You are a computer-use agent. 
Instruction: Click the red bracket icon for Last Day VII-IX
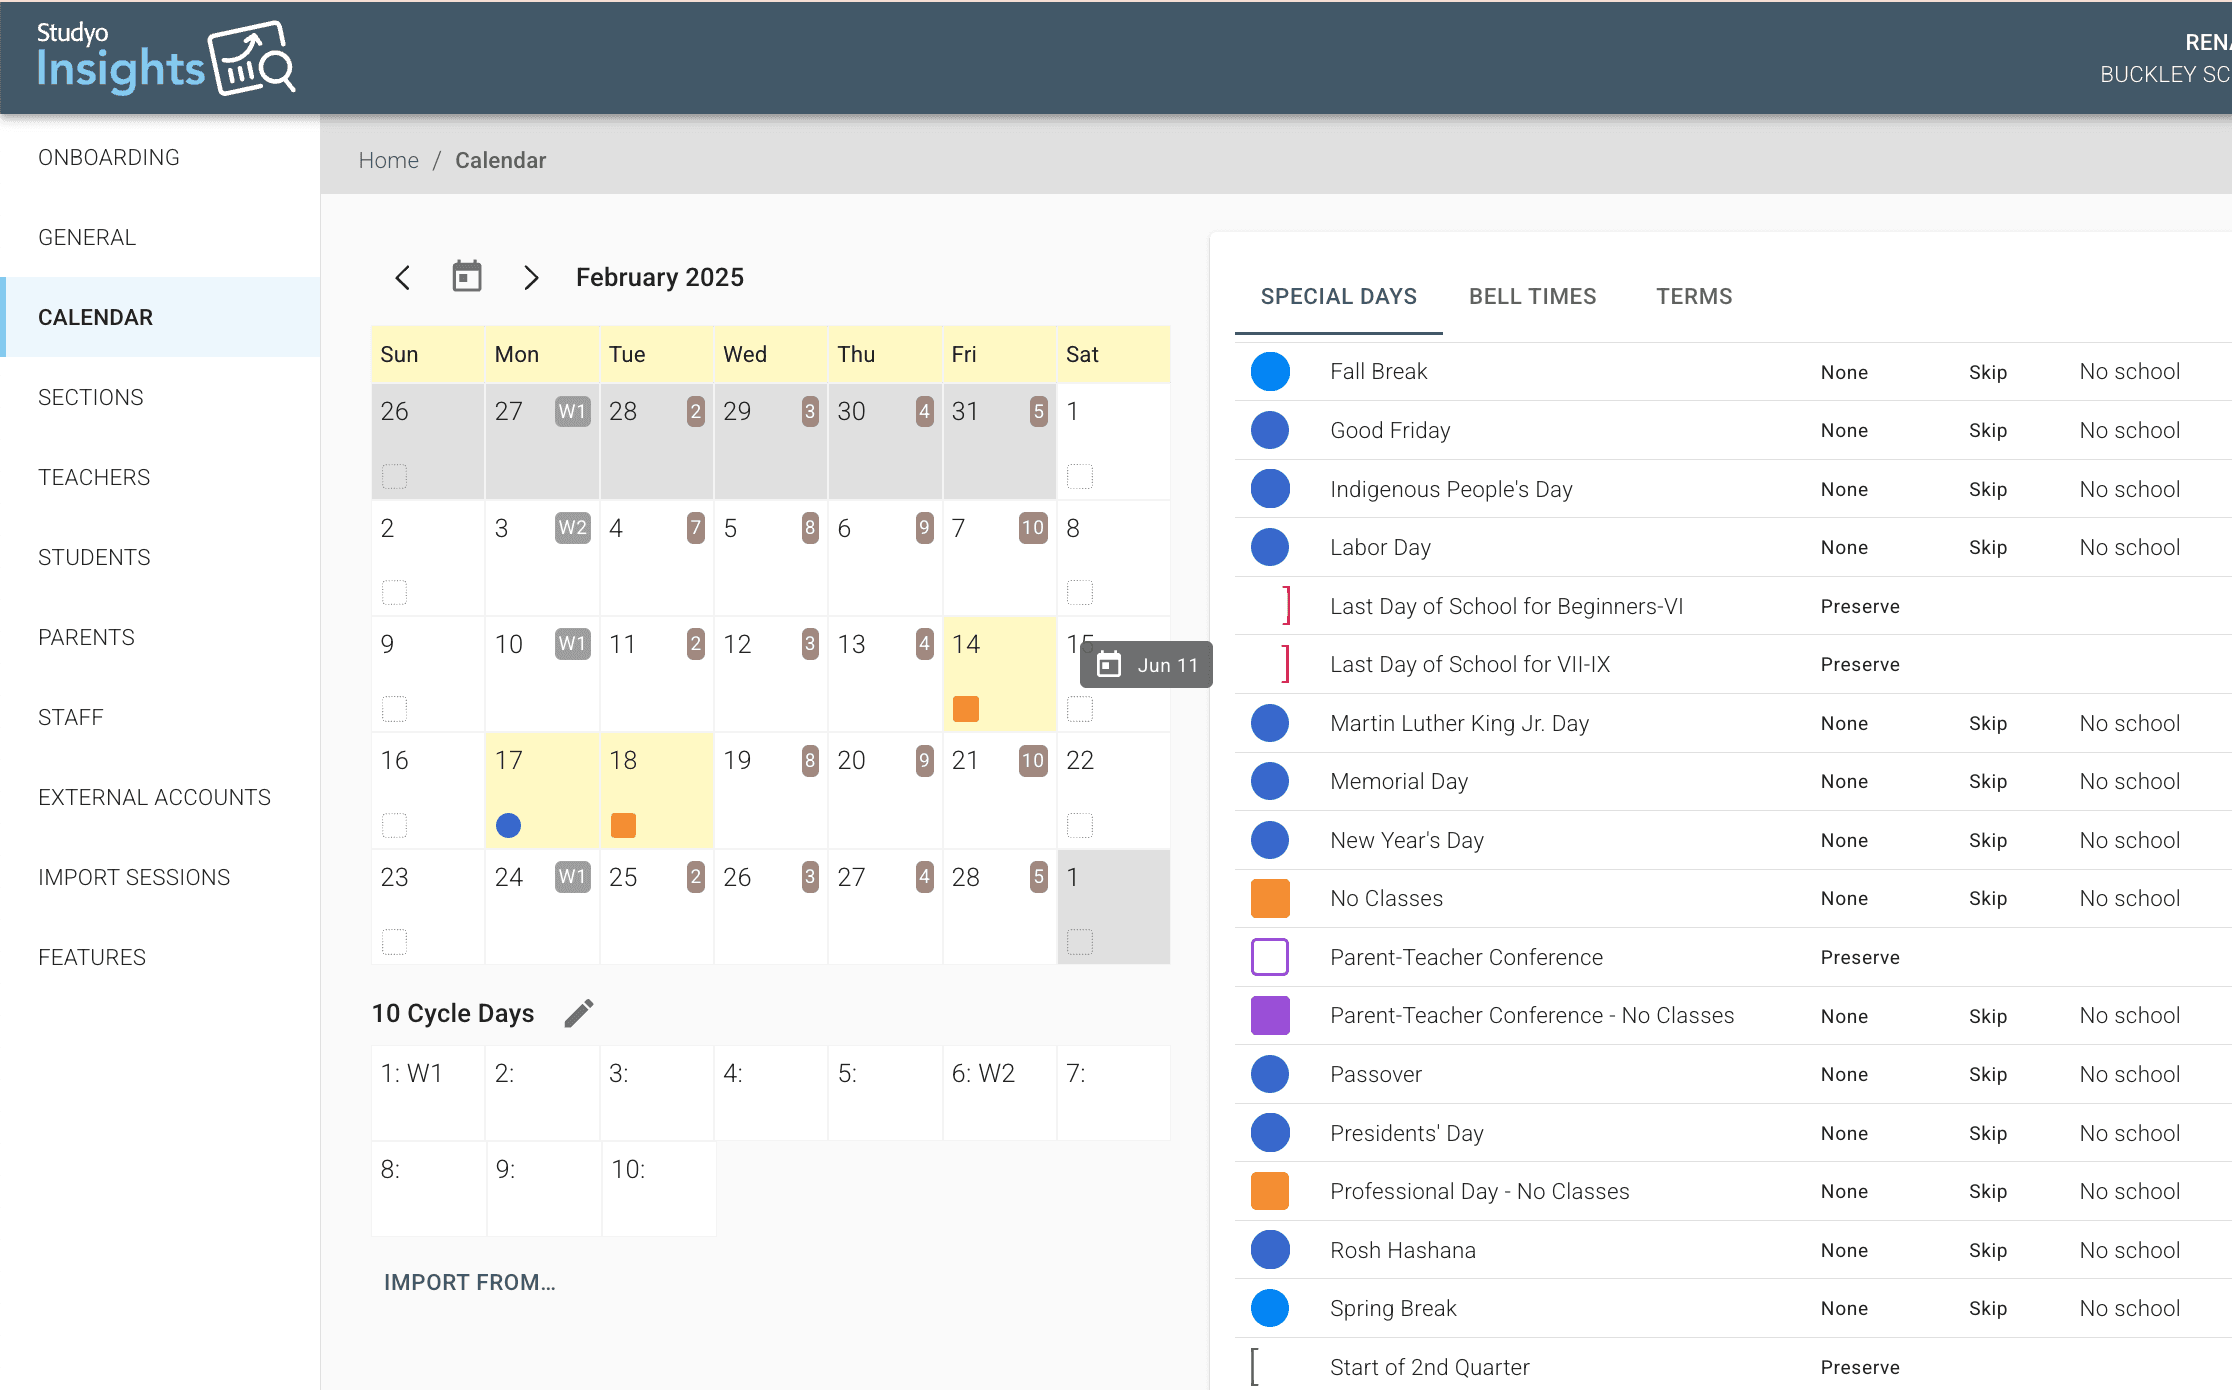point(1285,664)
